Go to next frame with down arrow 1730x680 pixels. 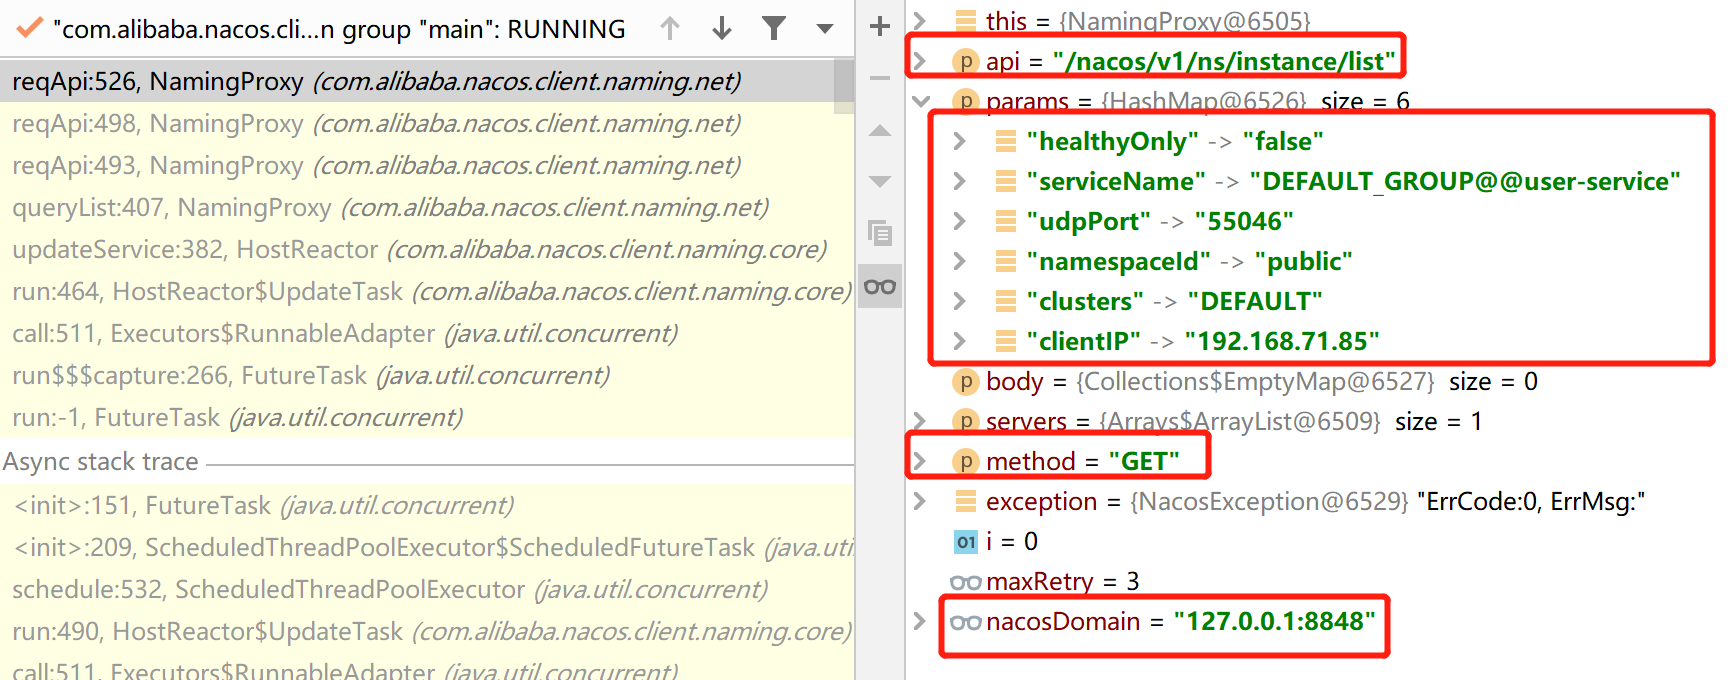point(722,29)
